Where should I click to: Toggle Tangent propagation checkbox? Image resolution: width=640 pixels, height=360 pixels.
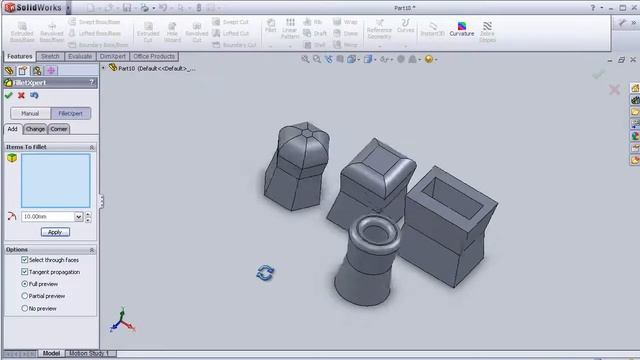click(24, 271)
